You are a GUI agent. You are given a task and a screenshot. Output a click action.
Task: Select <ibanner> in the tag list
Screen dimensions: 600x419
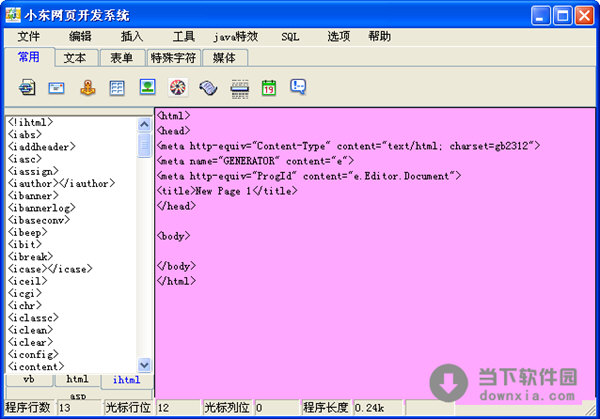tap(33, 196)
